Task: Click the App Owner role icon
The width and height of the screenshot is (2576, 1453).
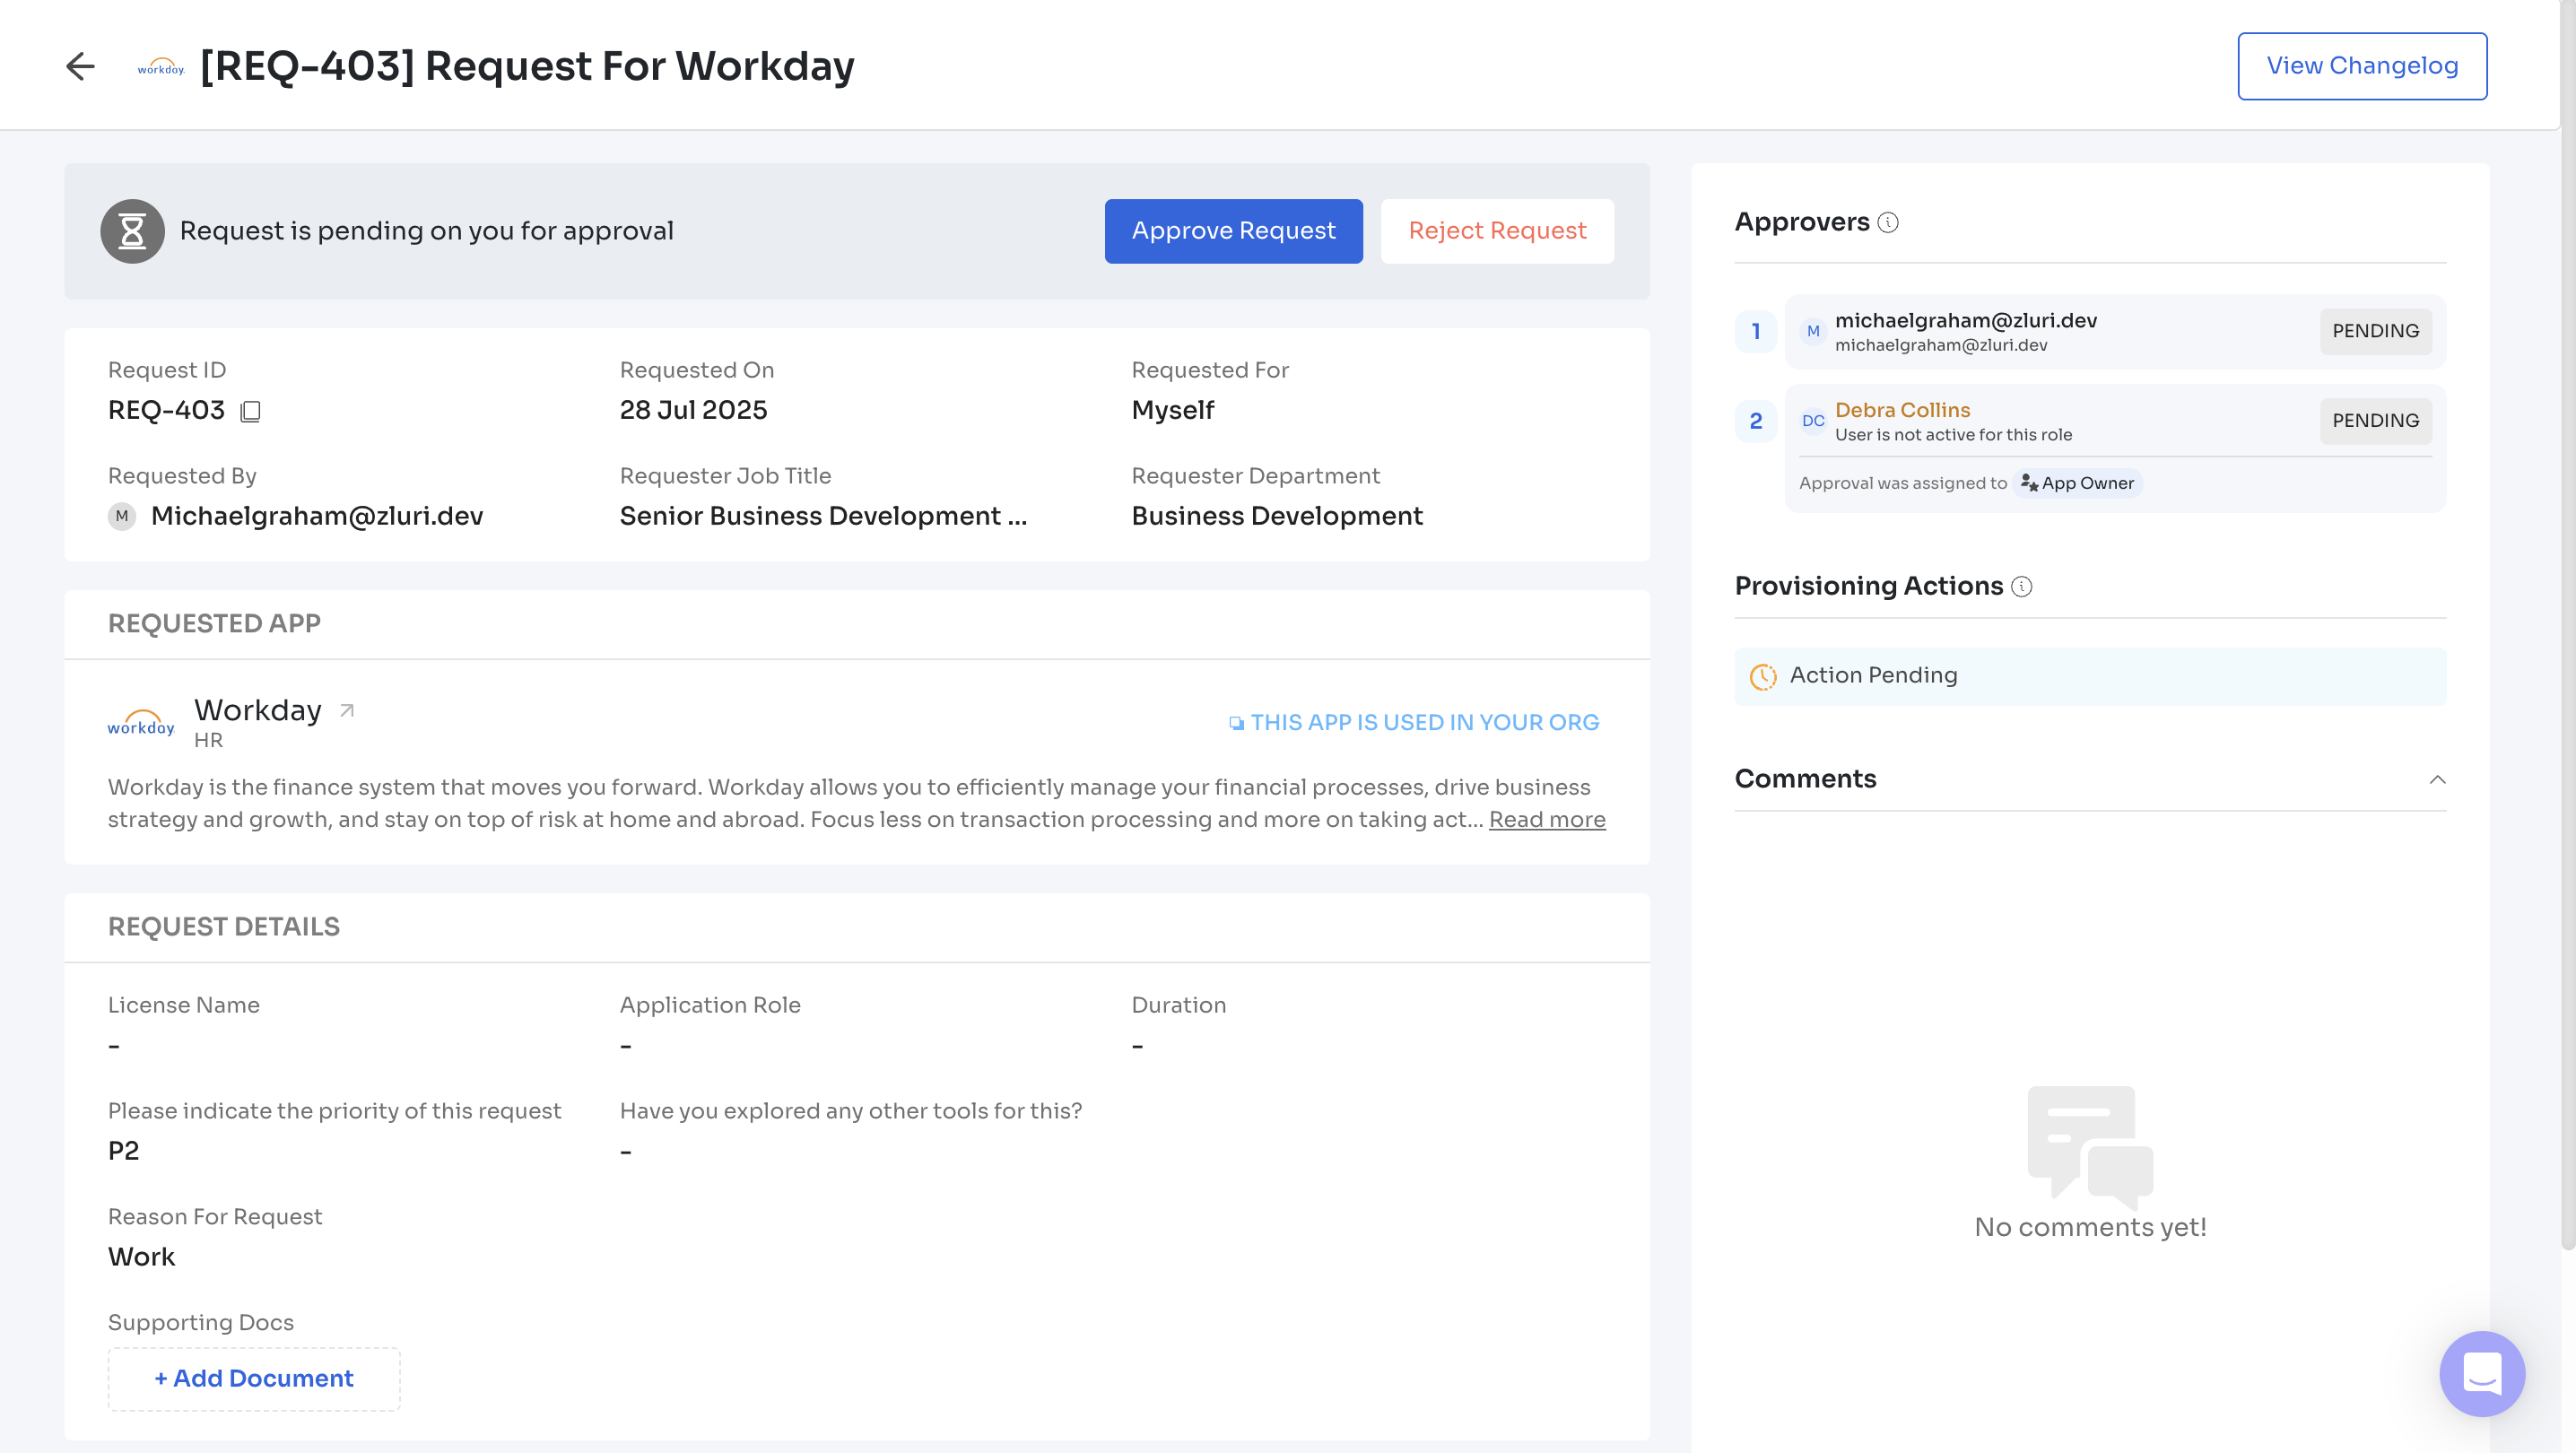Action: click(x=2029, y=483)
